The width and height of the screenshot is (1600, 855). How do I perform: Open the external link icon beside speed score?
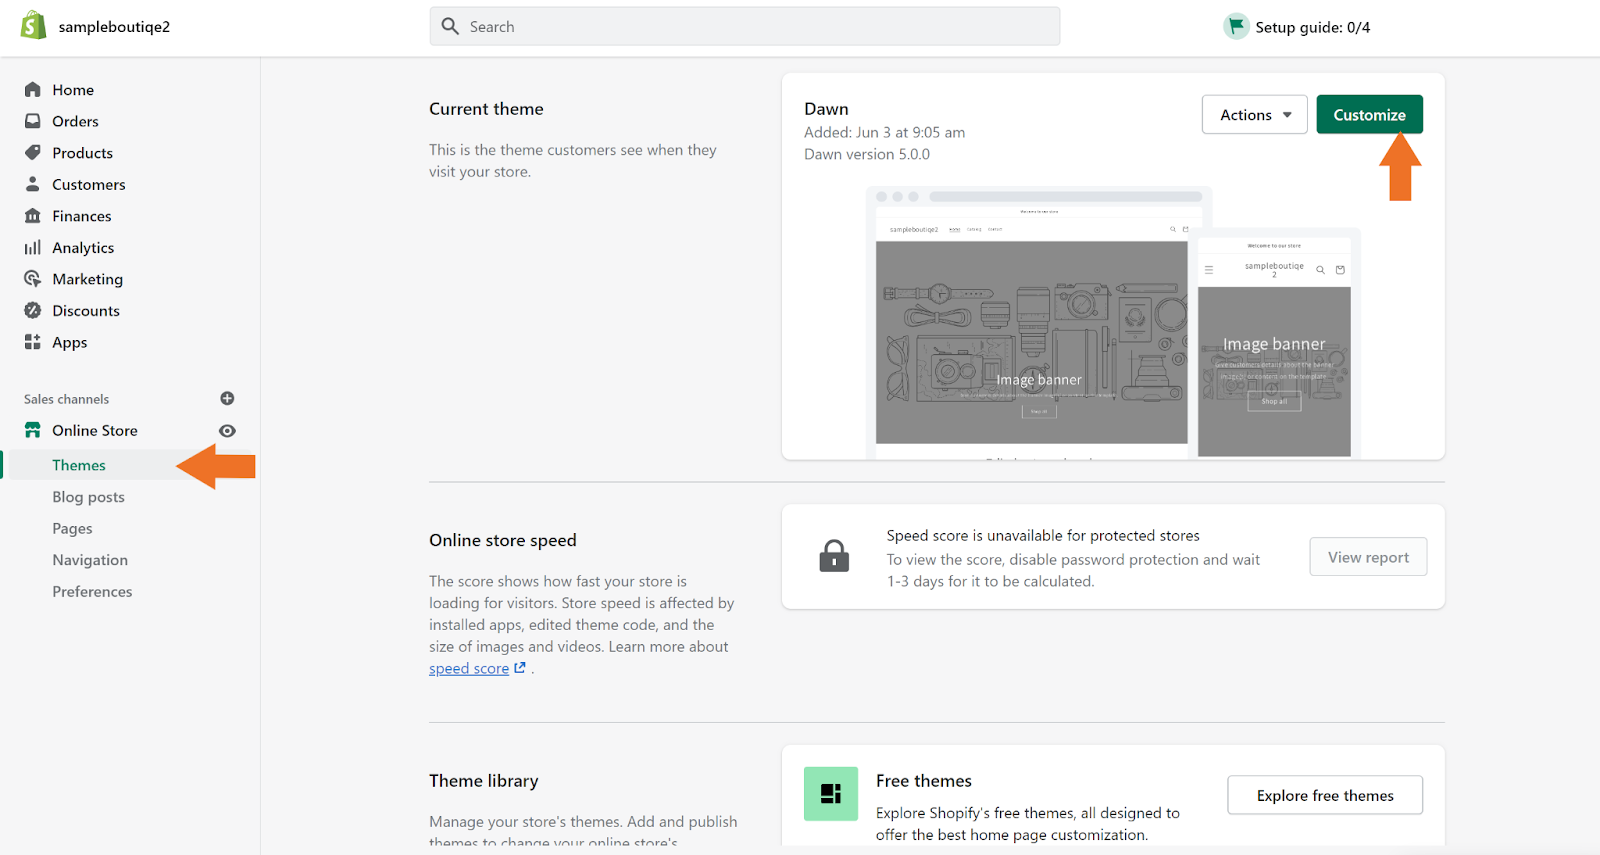(x=520, y=668)
